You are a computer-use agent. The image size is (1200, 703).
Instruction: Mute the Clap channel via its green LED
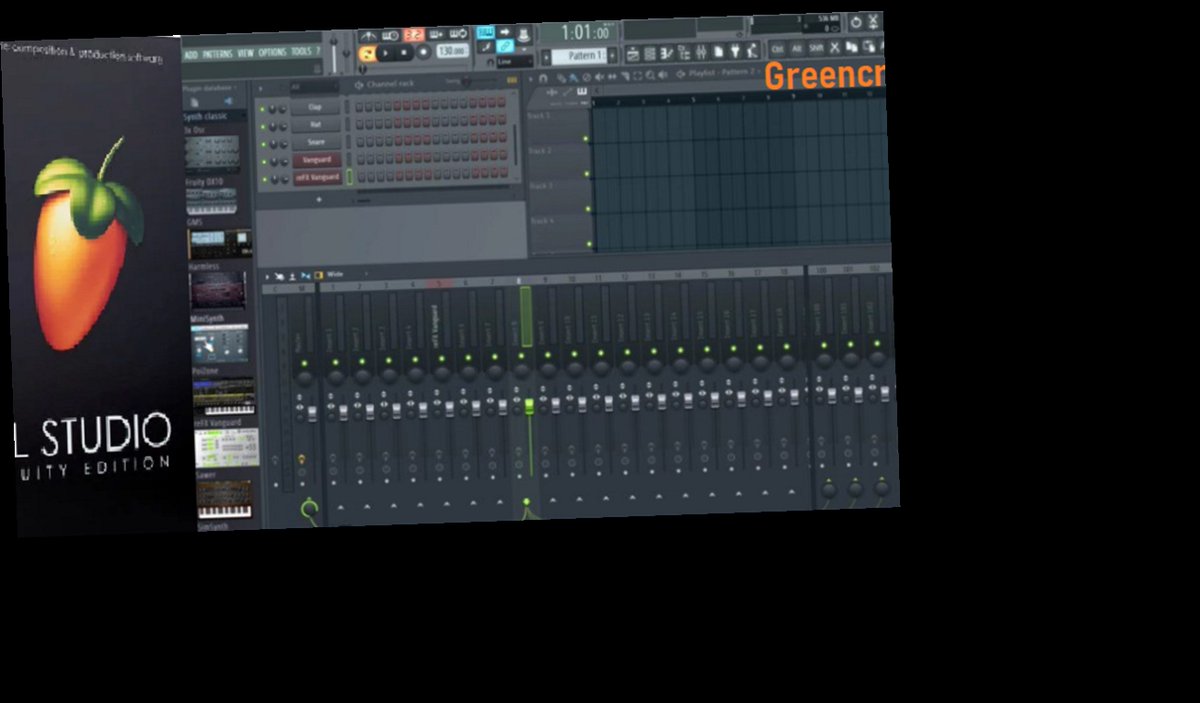pos(262,107)
